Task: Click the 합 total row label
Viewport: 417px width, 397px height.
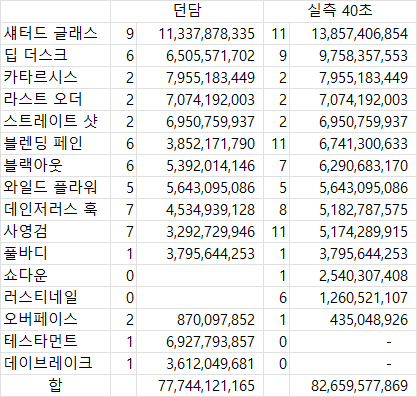Action: (x=55, y=385)
